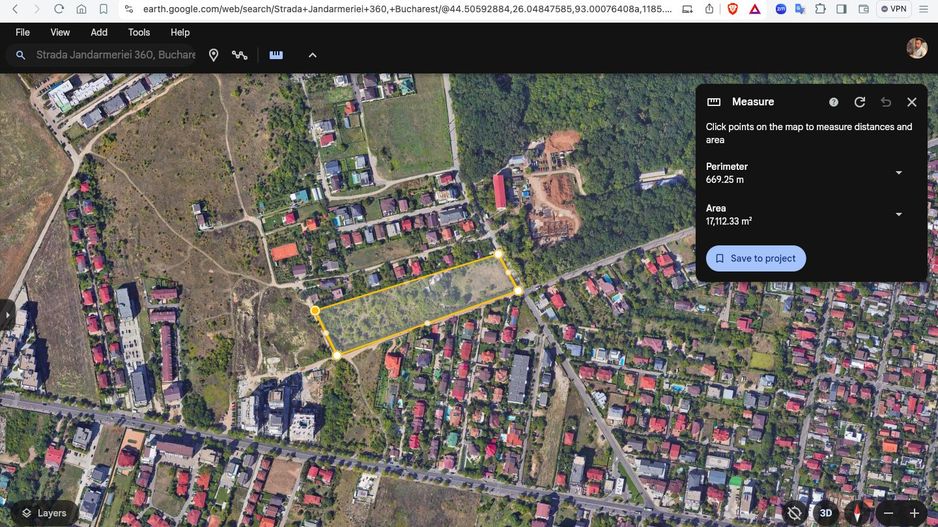The width and height of the screenshot is (938, 527).
Task: Open the Help menu
Action: coord(179,32)
